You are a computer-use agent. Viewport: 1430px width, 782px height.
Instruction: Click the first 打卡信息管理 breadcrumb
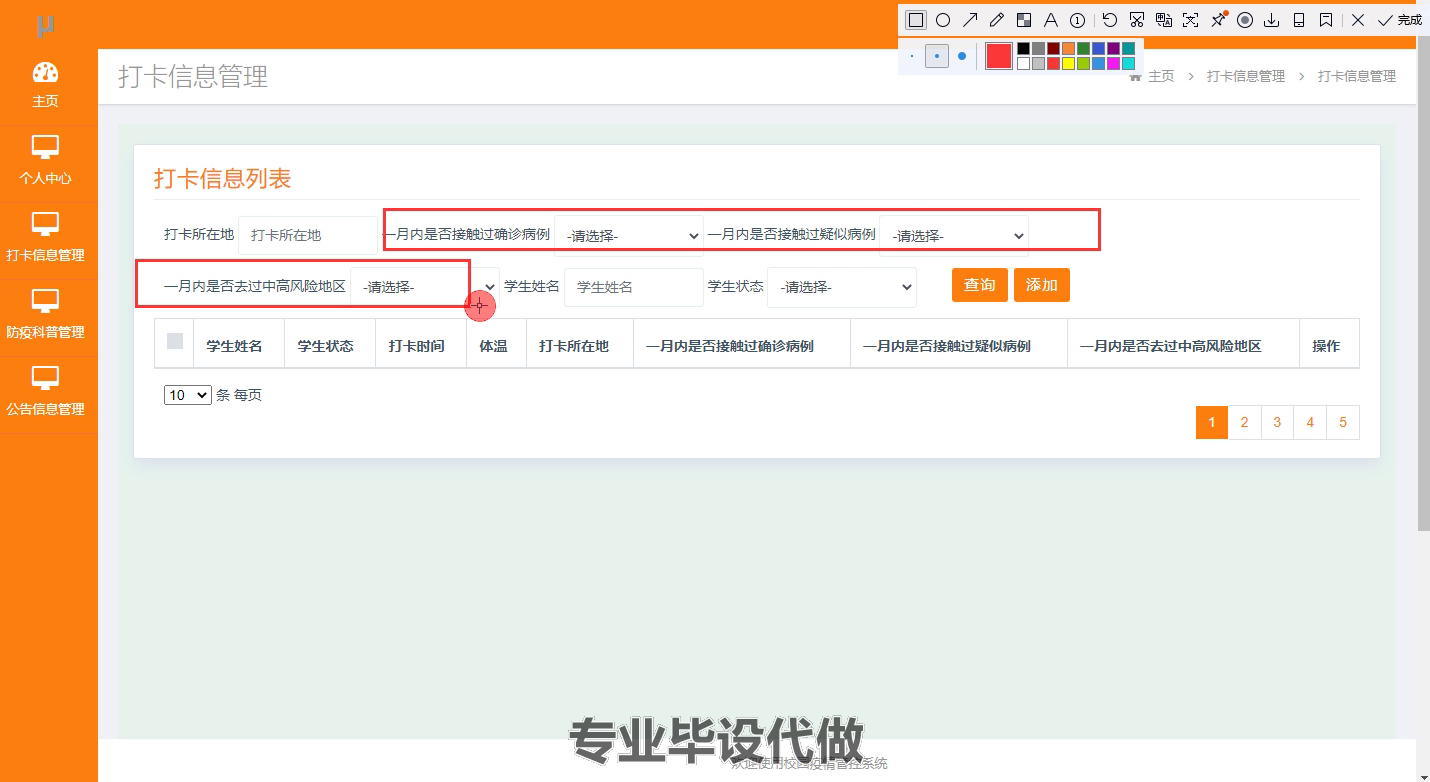click(1245, 76)
